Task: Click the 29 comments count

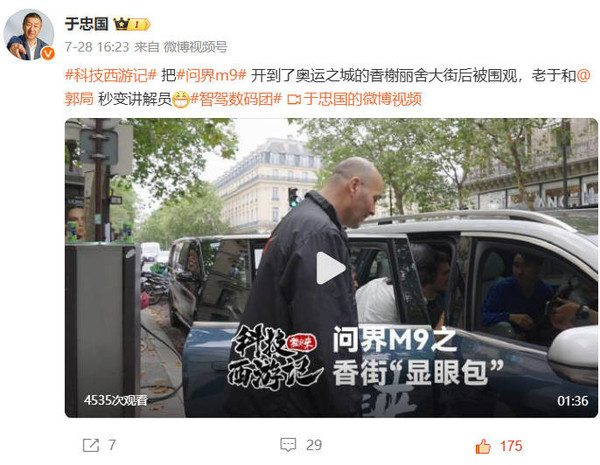Action: tap(314, 445)
